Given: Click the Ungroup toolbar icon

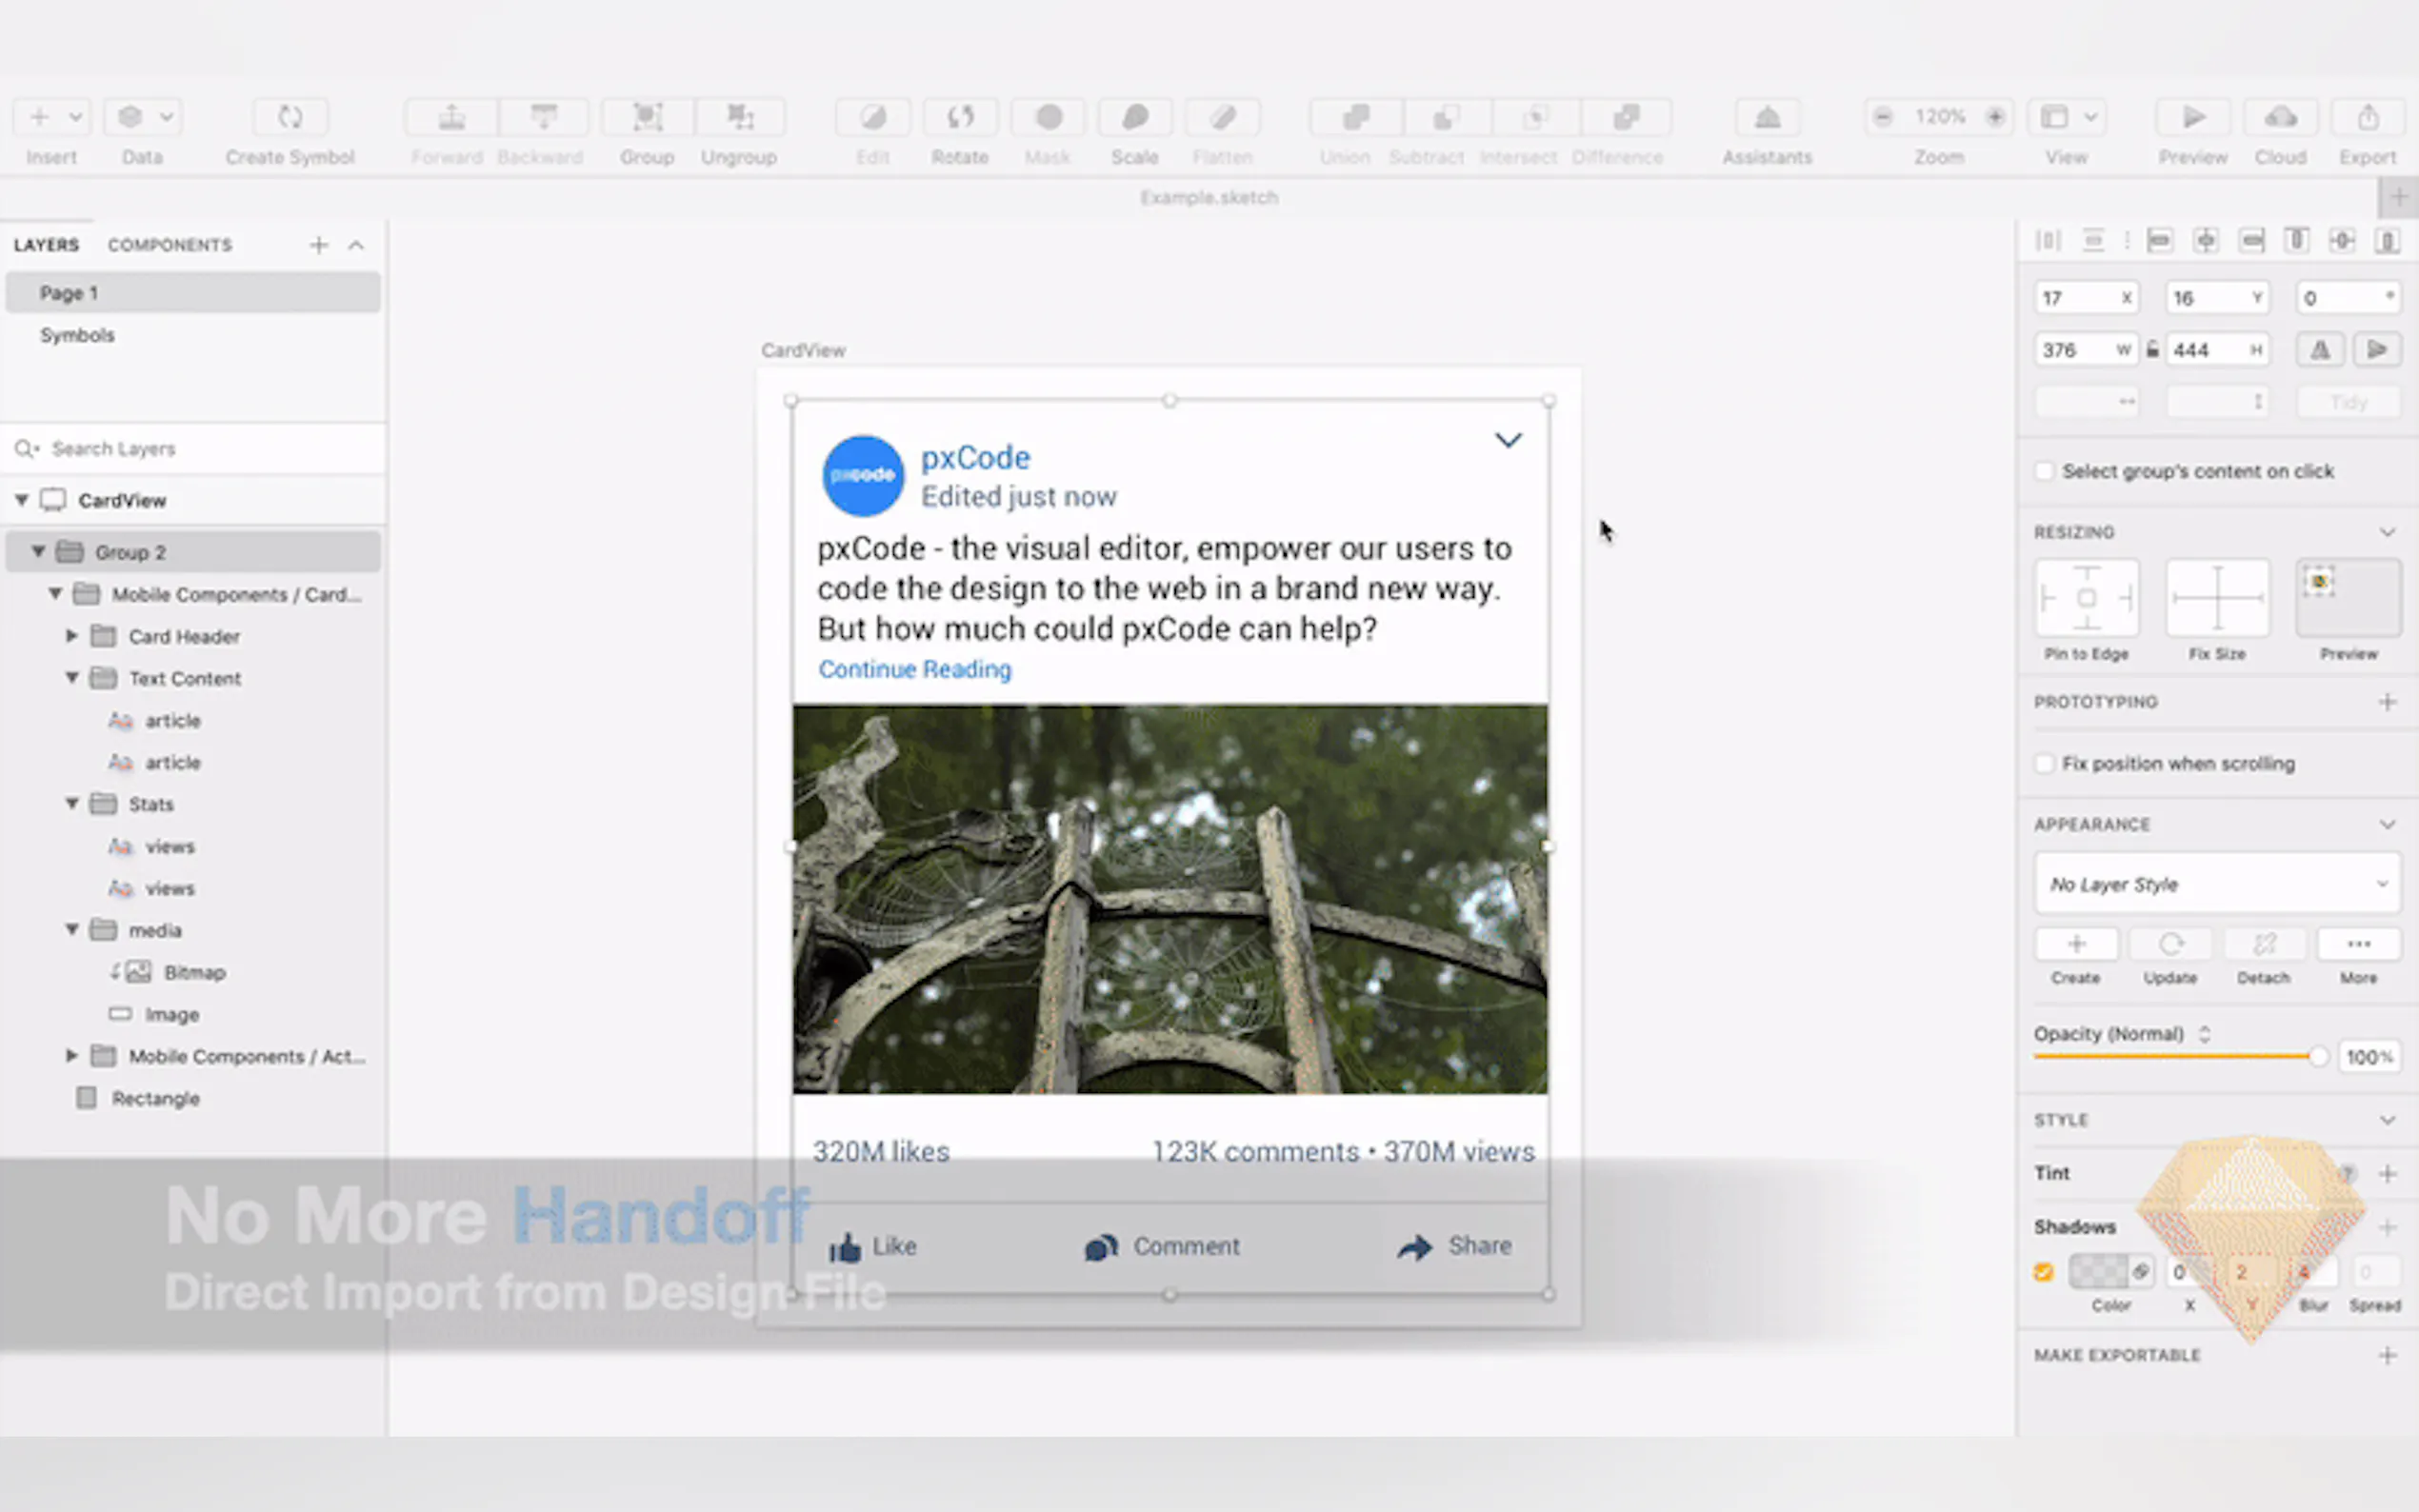Looking at the screenshot, I should [x=739, y=118].
